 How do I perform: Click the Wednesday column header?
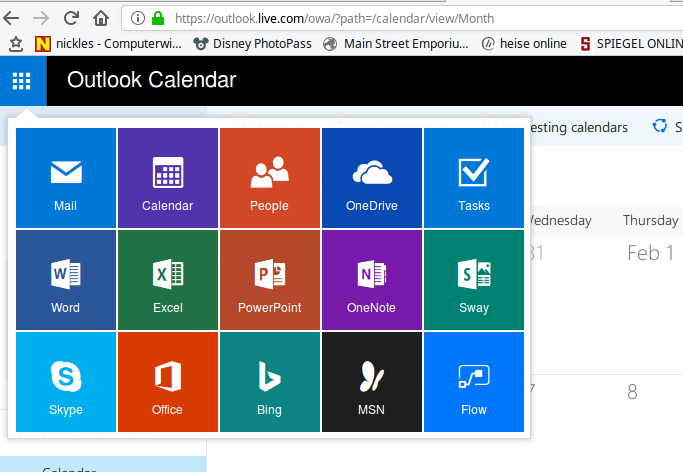click(561, 220)
